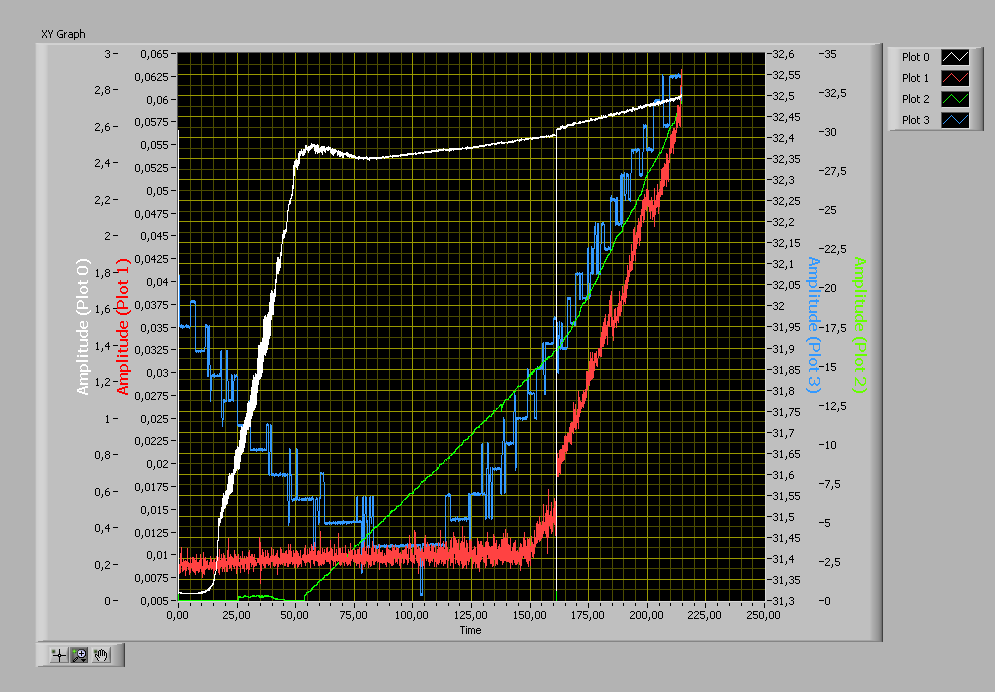Edit Plot 3 scale minimum -31,3

783,601
